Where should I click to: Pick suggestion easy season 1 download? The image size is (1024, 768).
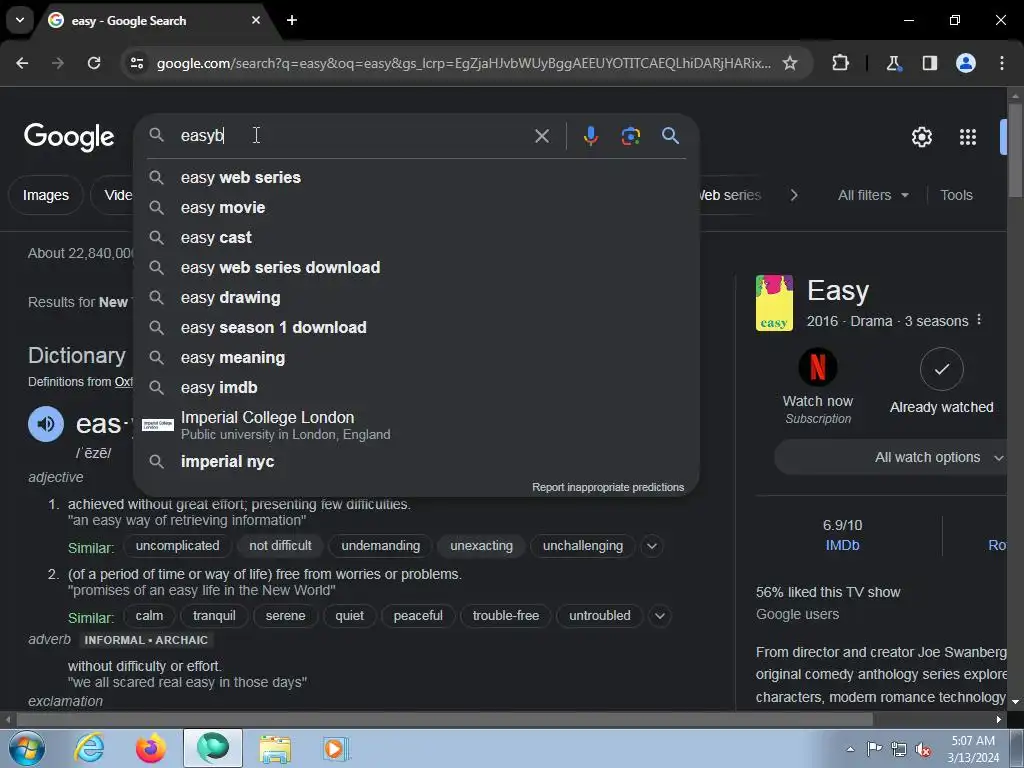pos(416,327)
